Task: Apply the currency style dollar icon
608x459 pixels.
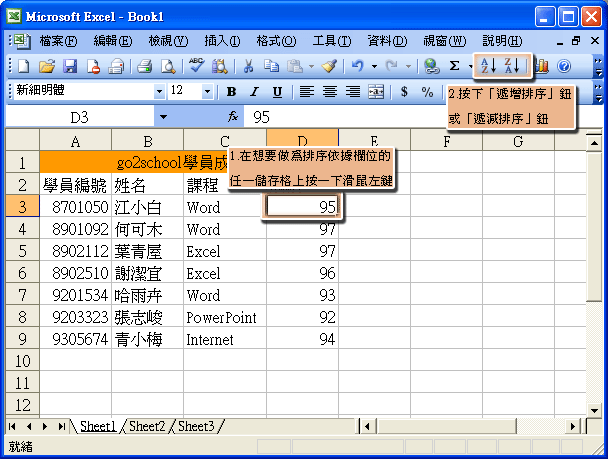Action: [x=404, y=91]
